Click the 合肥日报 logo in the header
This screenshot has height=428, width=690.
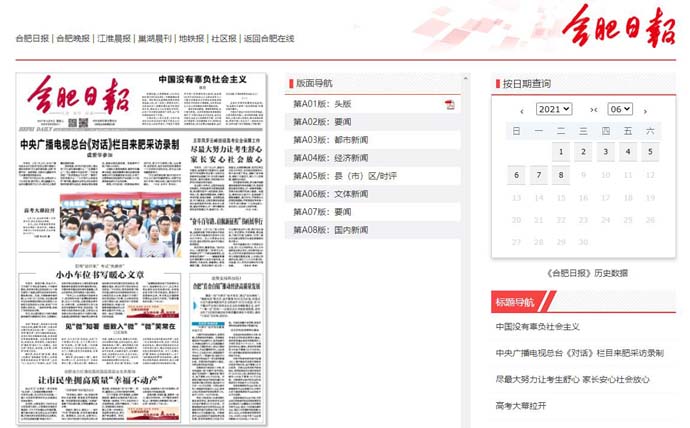pos(619,26)
